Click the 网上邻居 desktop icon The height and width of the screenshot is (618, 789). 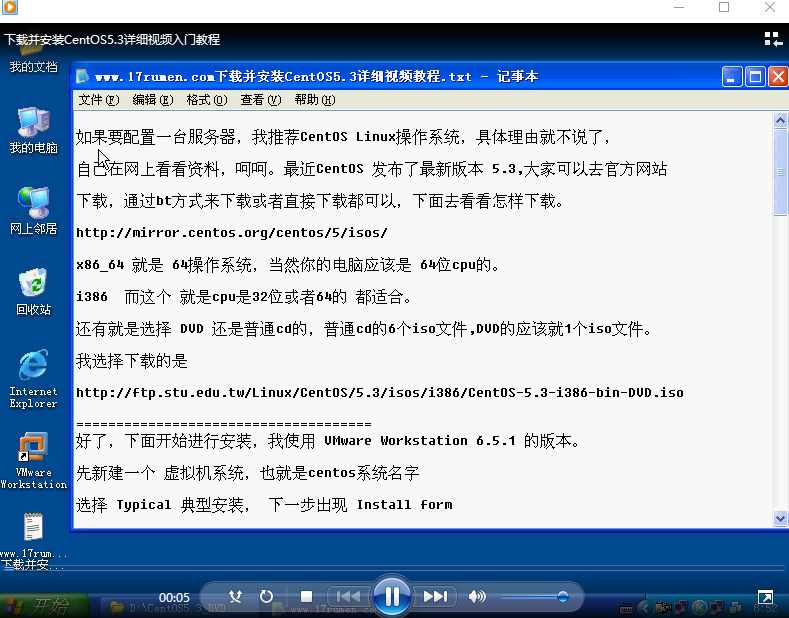click(33, 210)
